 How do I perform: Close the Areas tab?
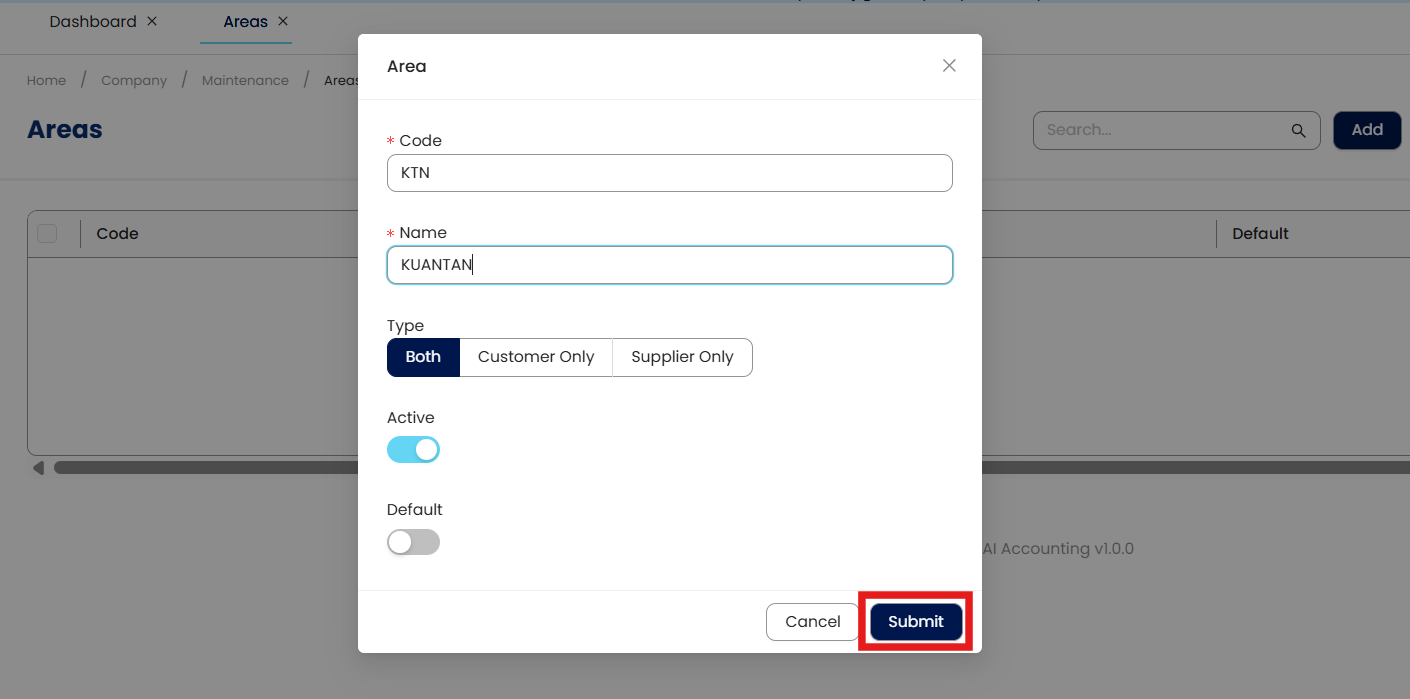tap(283, 21)
